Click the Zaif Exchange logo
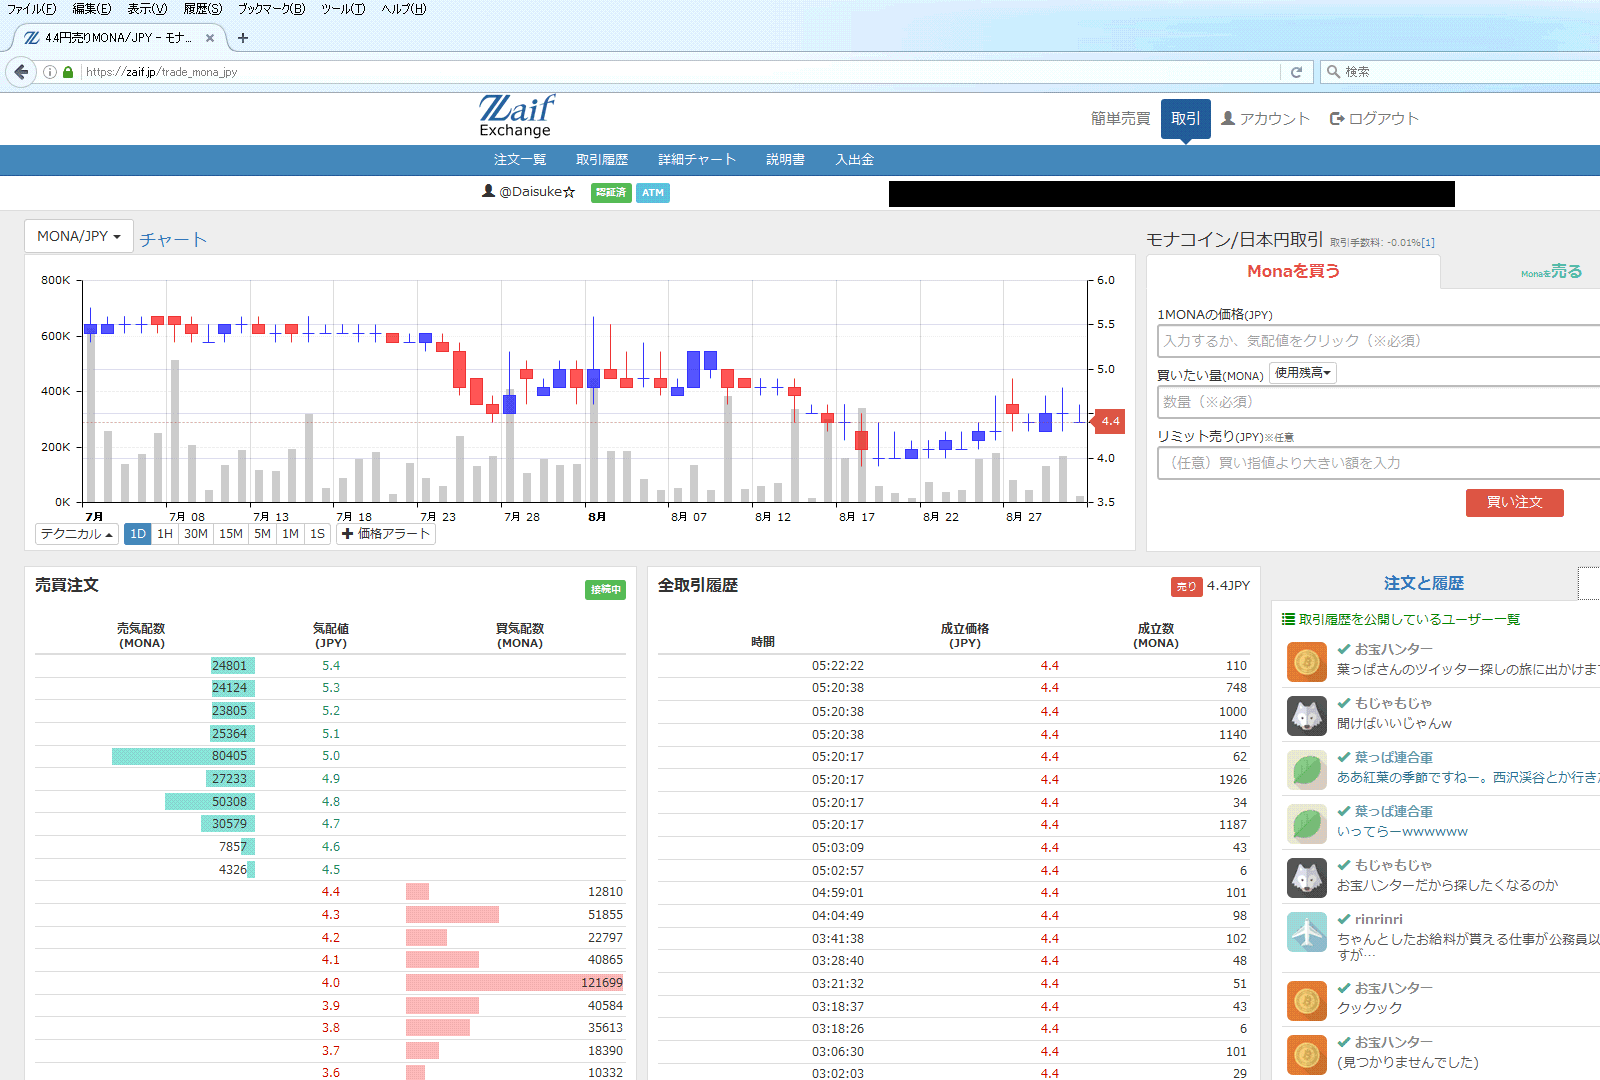 516,116
